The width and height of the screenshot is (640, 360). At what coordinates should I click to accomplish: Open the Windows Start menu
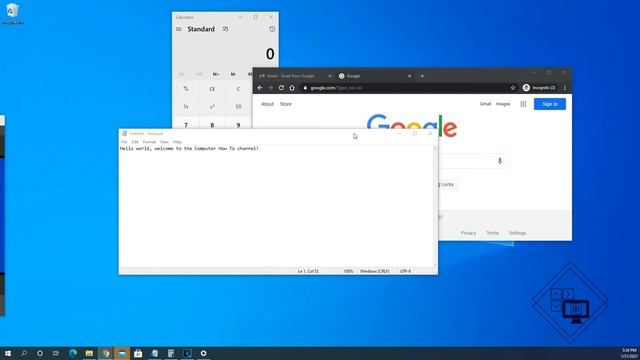point(8,353)
